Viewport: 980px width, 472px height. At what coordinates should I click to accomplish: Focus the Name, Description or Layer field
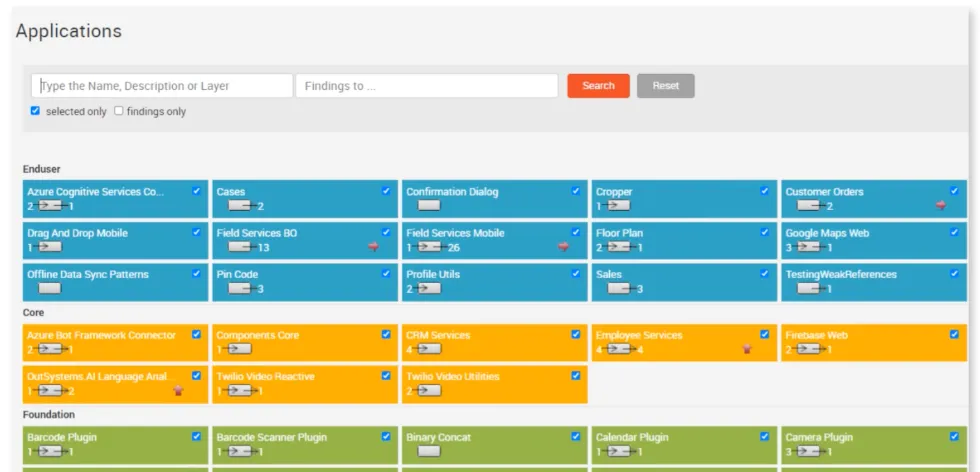tap(162, 86)
